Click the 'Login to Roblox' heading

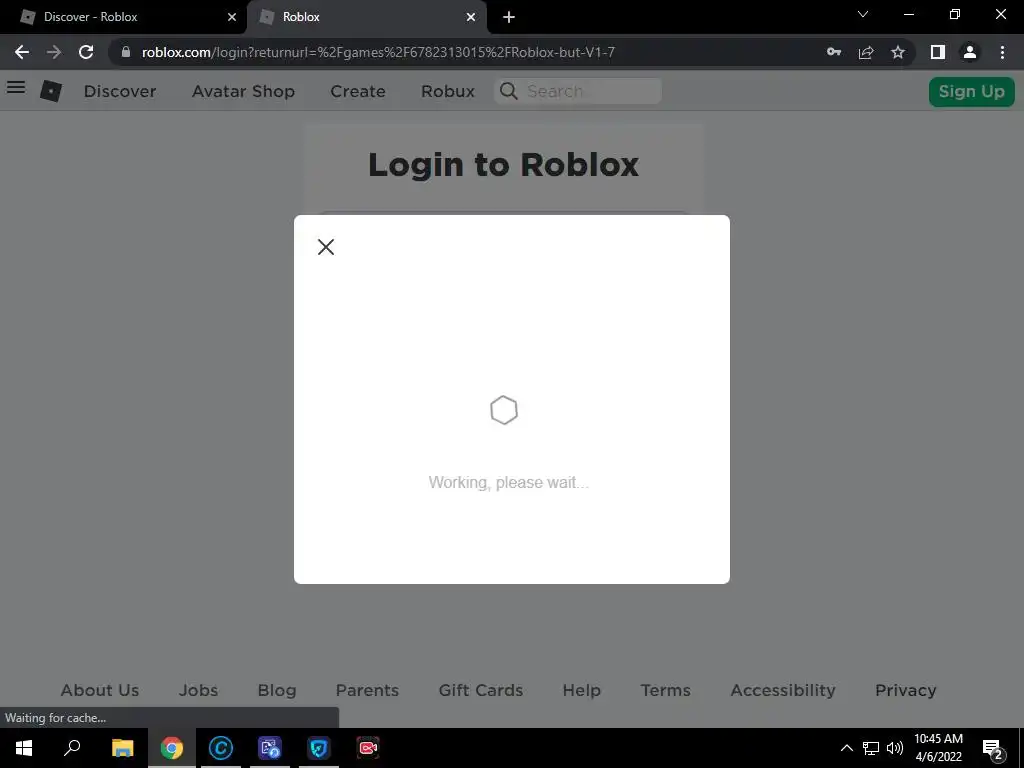[504, 165]
